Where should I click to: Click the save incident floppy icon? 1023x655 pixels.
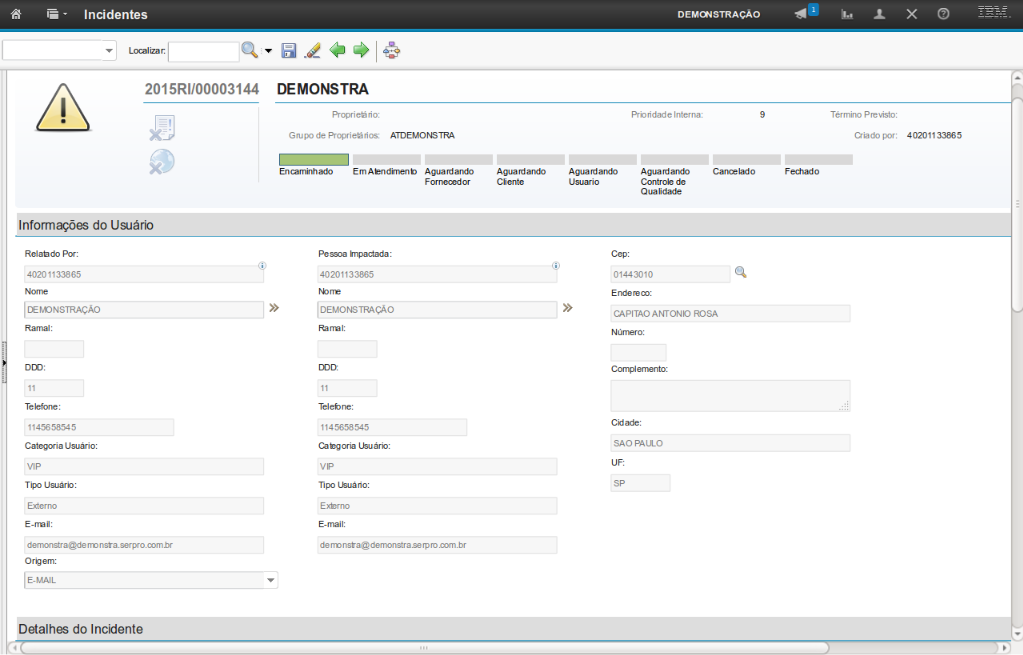tap(289, 50)
